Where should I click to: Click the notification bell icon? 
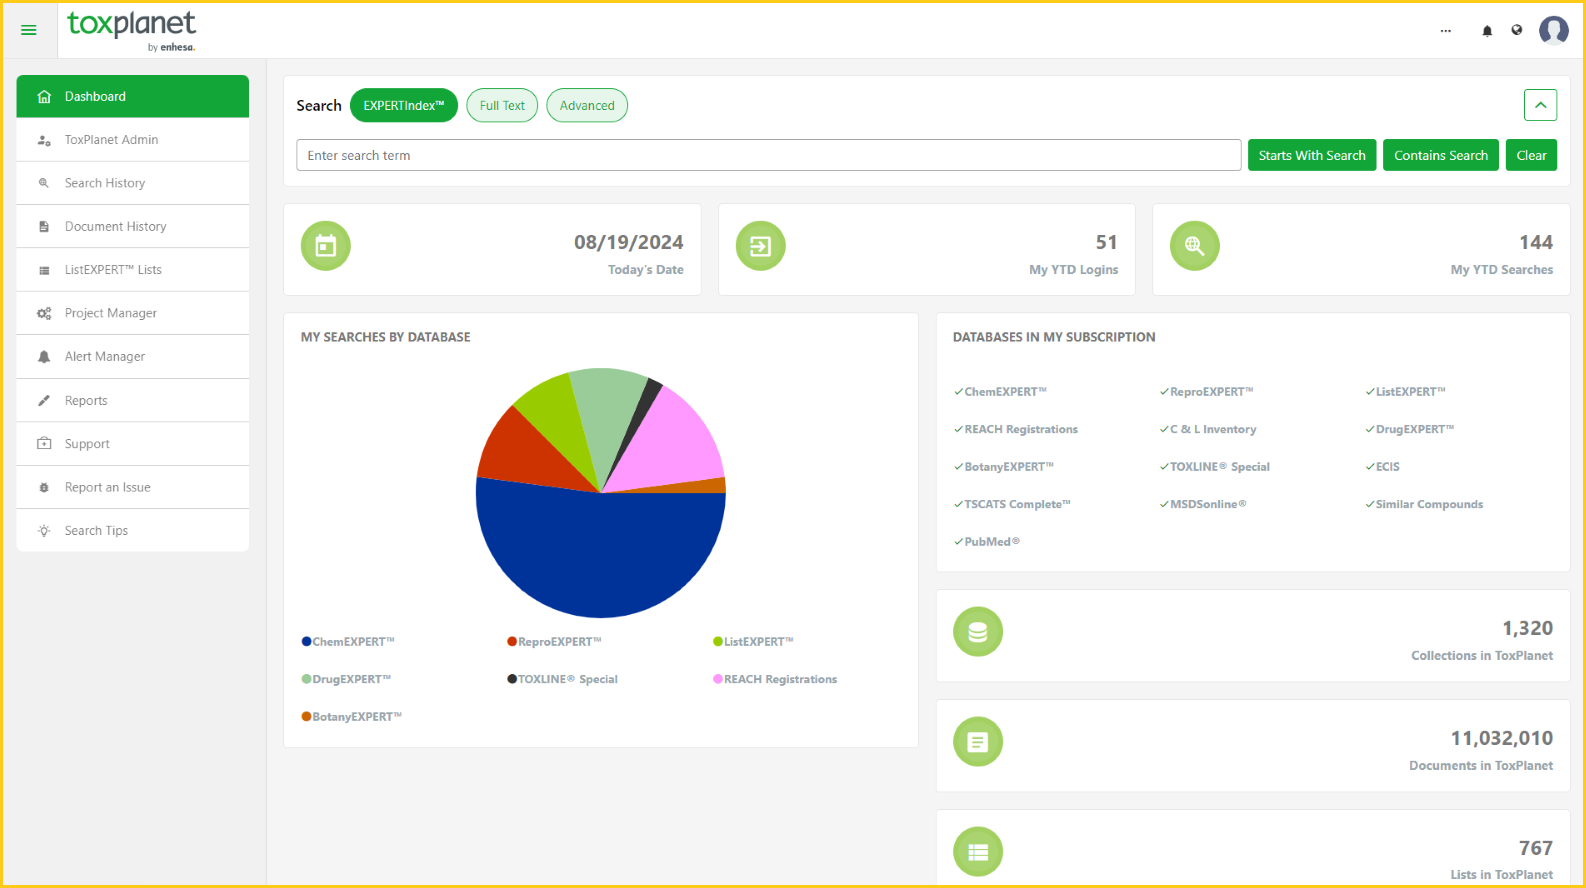[1487, 31]
